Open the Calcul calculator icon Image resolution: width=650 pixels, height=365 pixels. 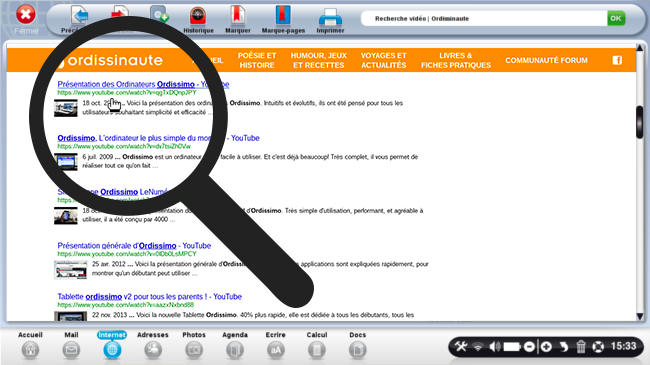pyautogui.click(x=317, y=350)
